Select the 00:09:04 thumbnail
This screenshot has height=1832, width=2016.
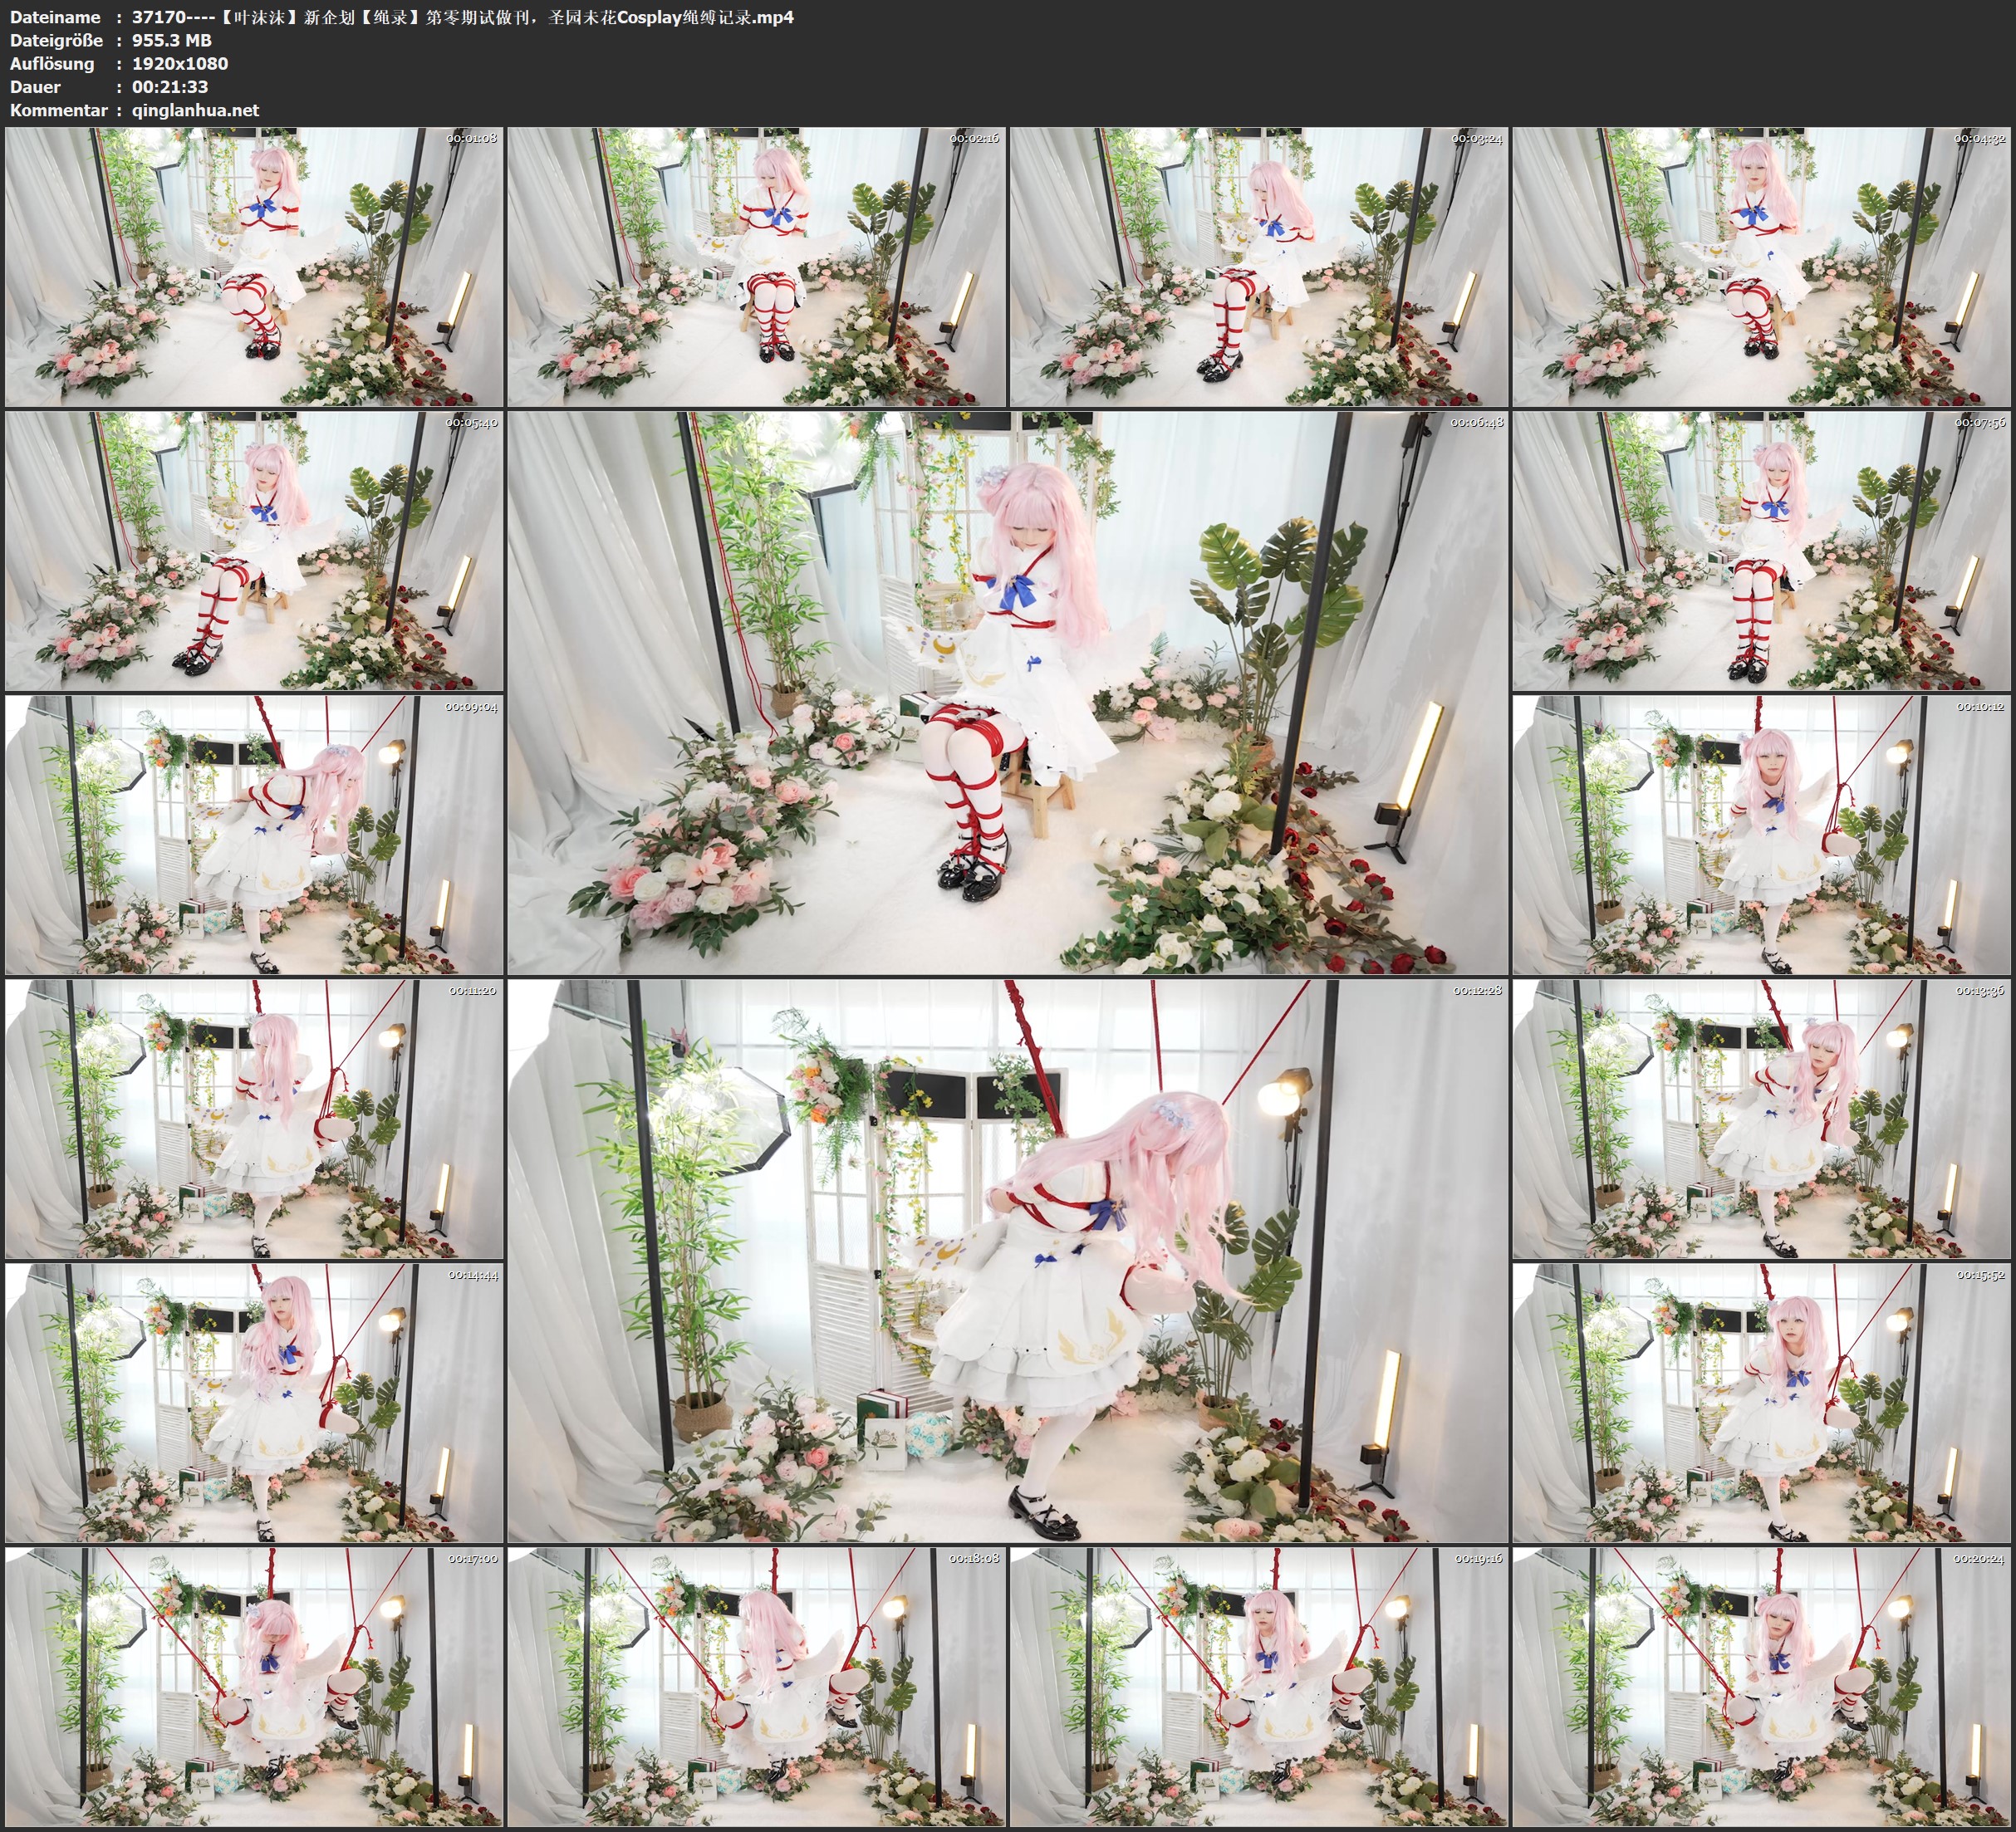[254, 835]
